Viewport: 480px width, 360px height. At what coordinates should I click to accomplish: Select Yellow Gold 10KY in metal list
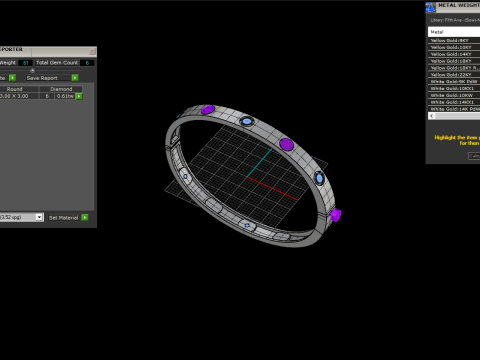[454, 47]
